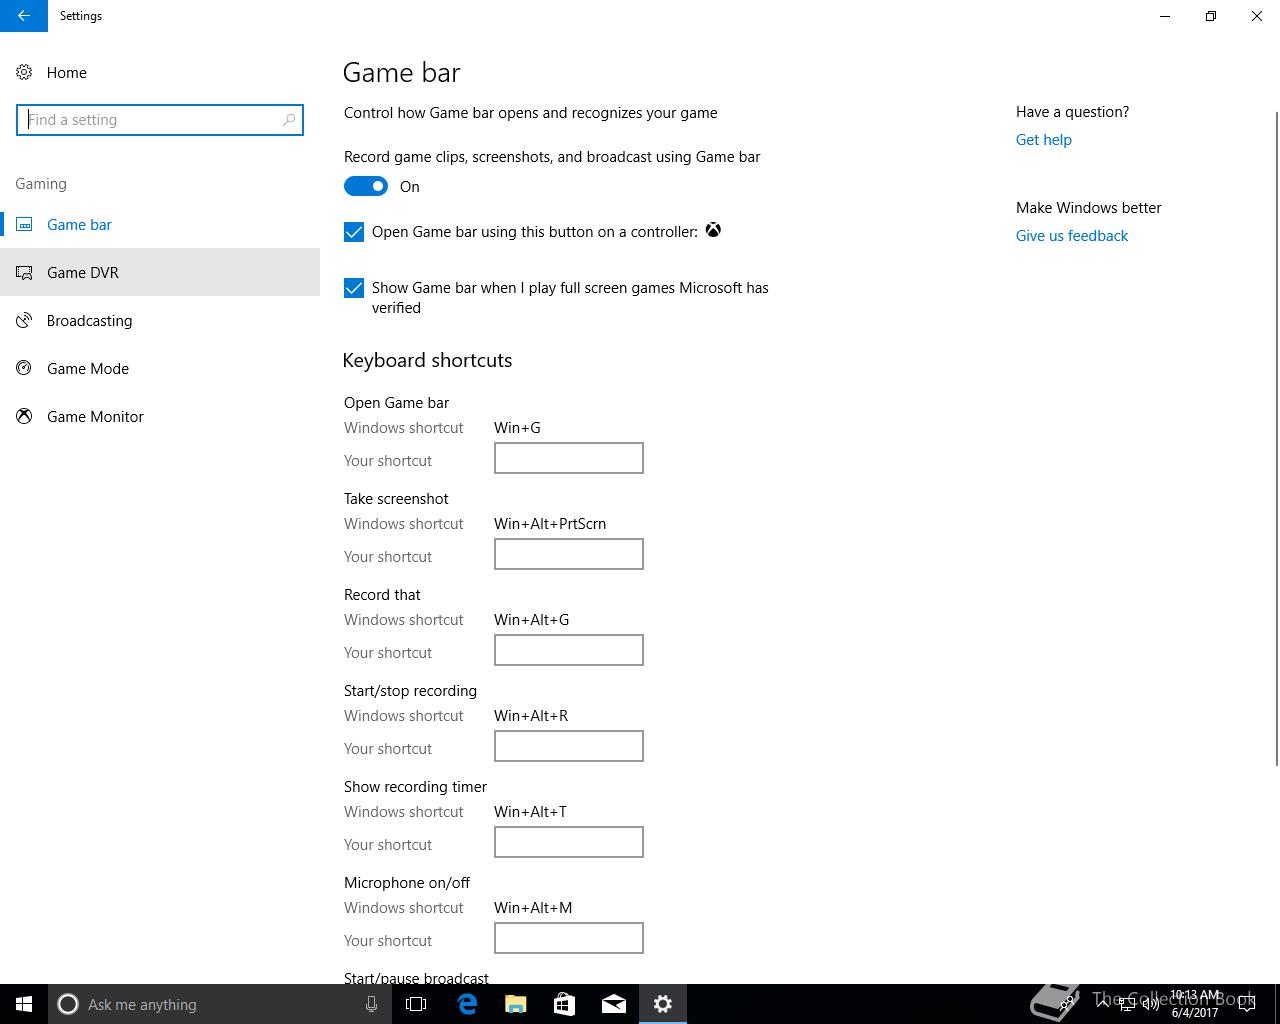Click the vertical scrollbar of the settings page

pos(1275,440)
